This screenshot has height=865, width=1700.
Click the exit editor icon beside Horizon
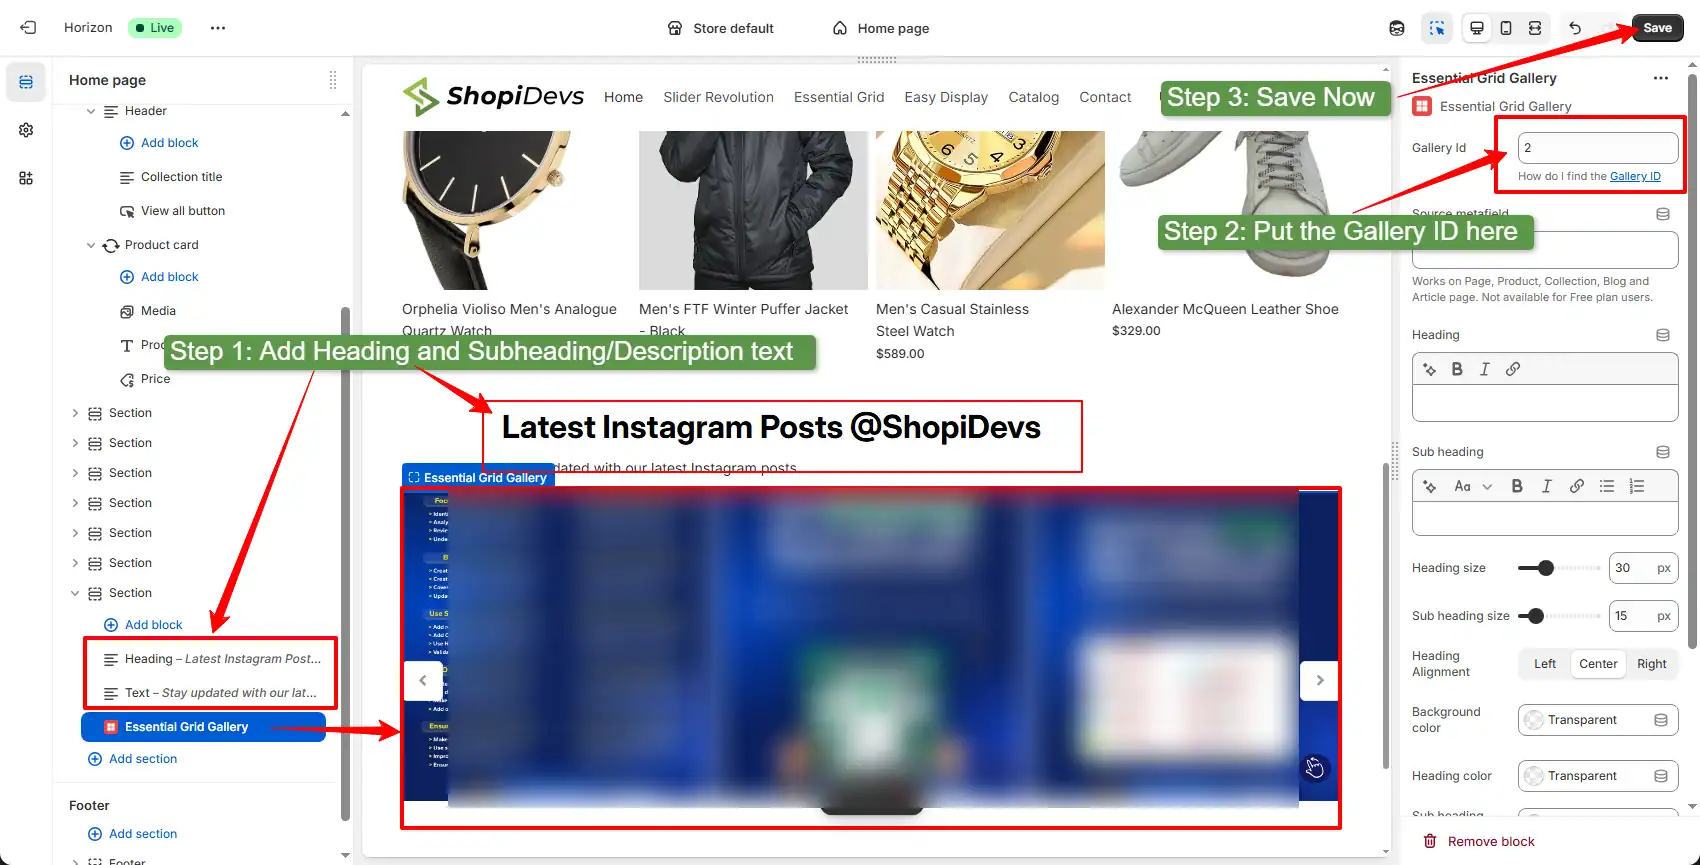pyautogui.click(x=28, y=28)
